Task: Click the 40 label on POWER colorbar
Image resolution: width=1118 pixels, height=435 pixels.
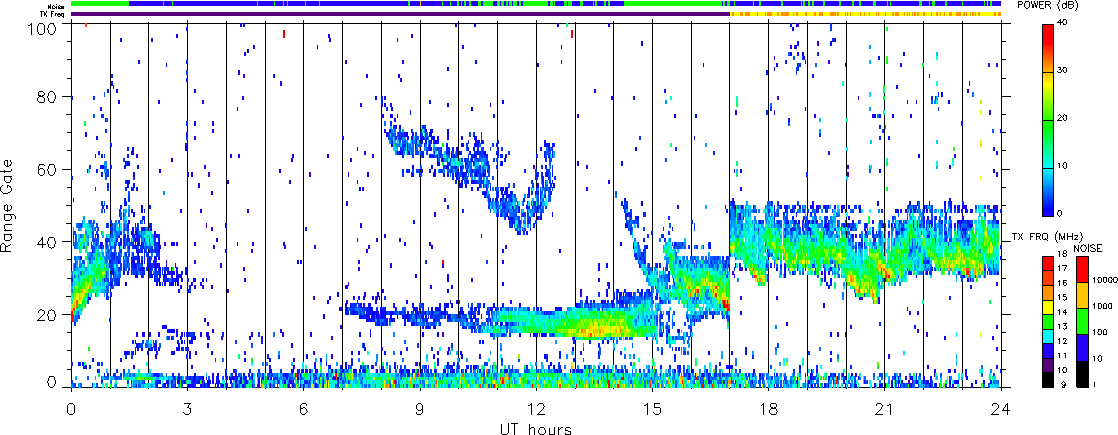Action: [1062, 24]
